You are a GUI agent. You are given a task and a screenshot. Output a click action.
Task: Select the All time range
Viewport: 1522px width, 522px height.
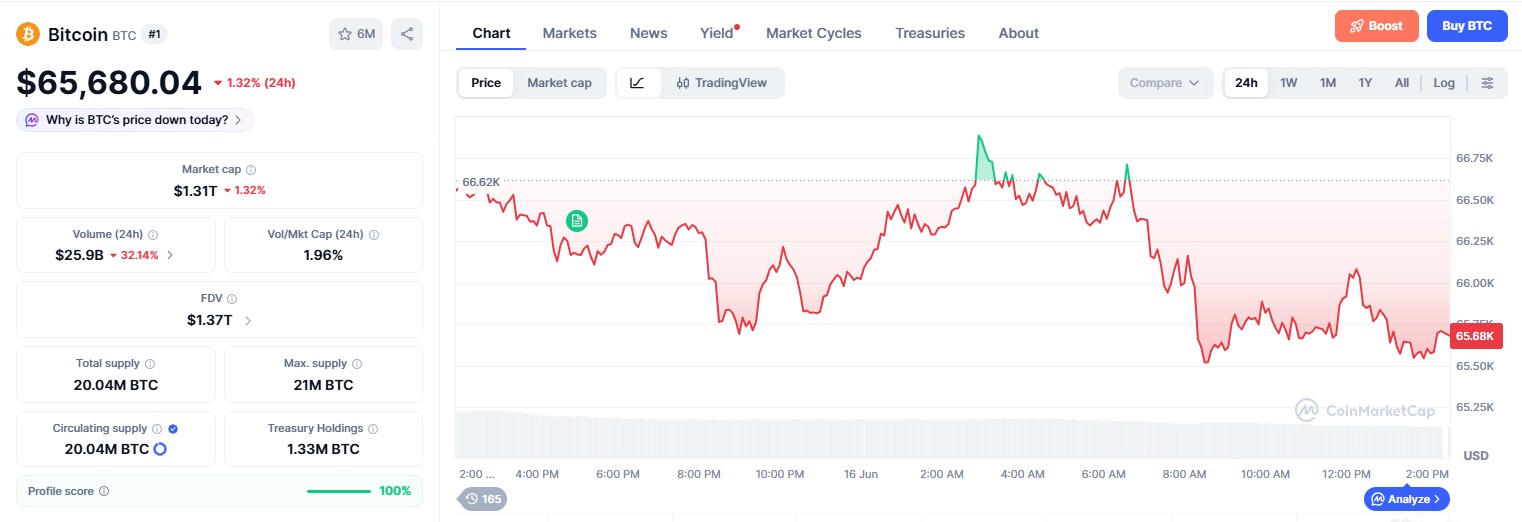(1402, 83)
